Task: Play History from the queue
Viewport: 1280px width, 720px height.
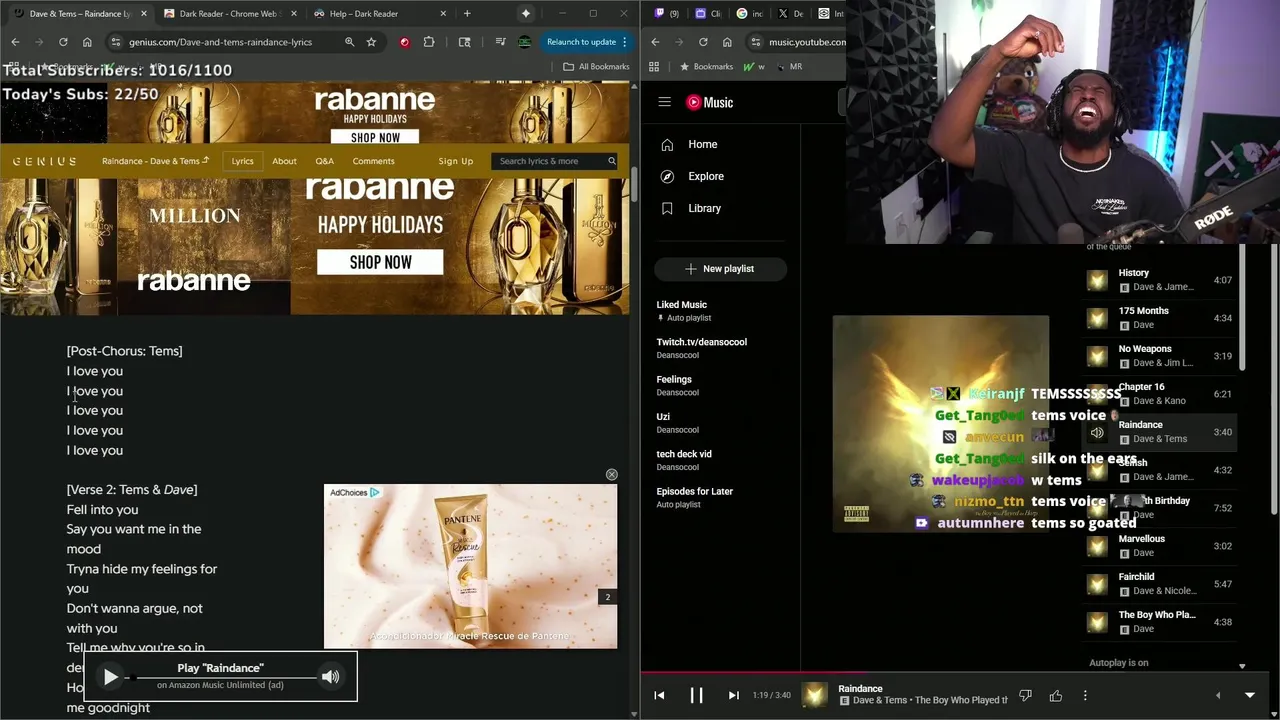Action: 1160,280
